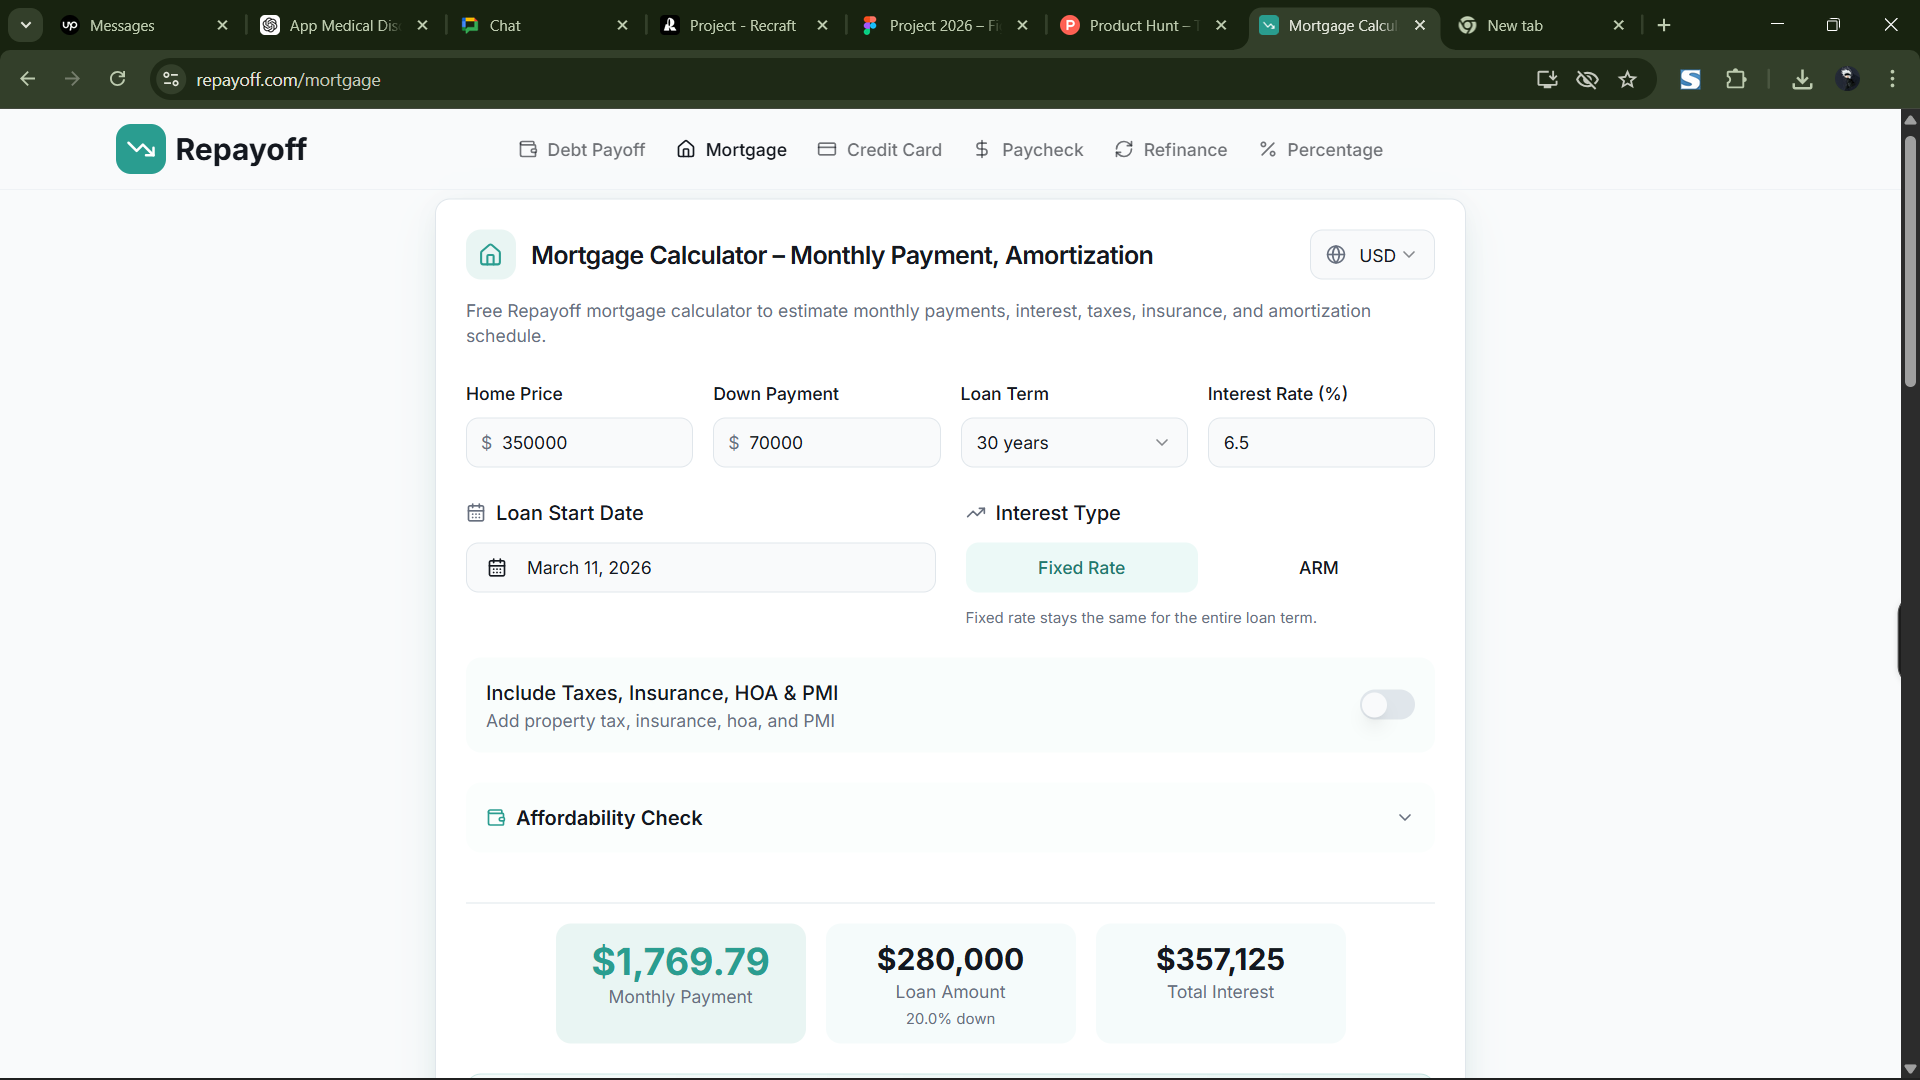
Task: Open the Loan Term 30 years dropdown
Action: 1073,443
